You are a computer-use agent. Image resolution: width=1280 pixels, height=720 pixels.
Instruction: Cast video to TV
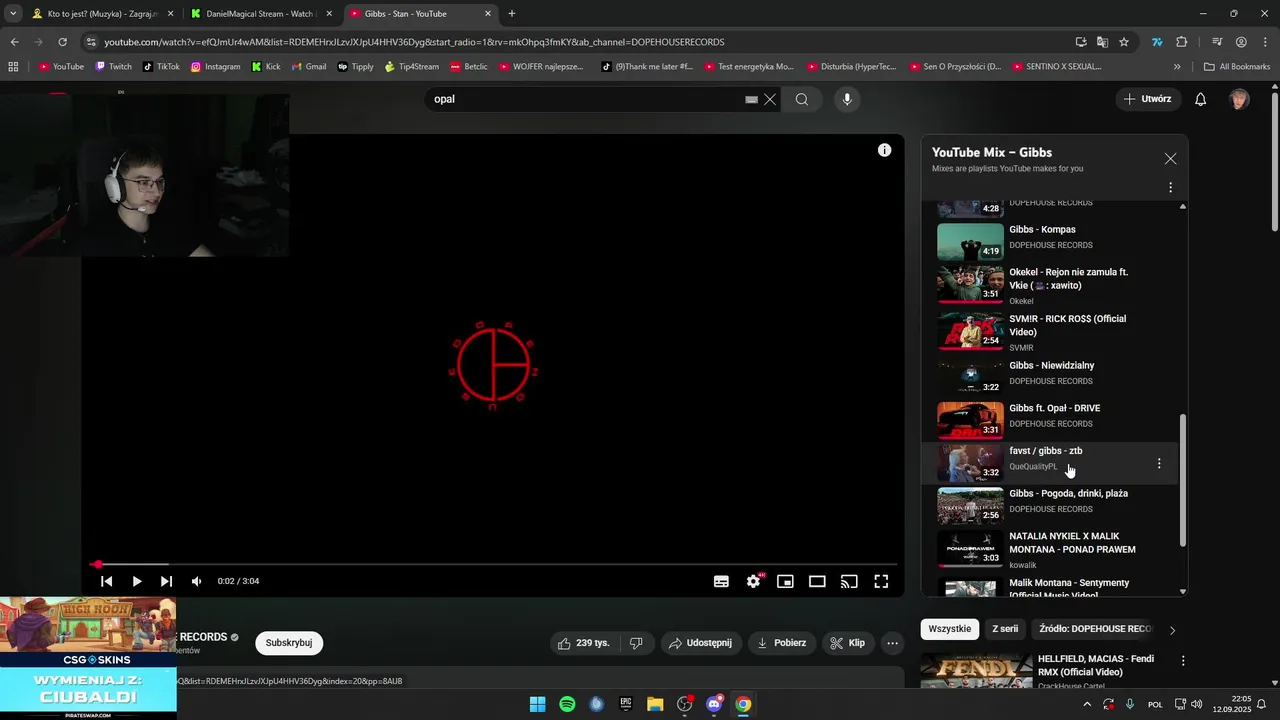click(849, 581)
